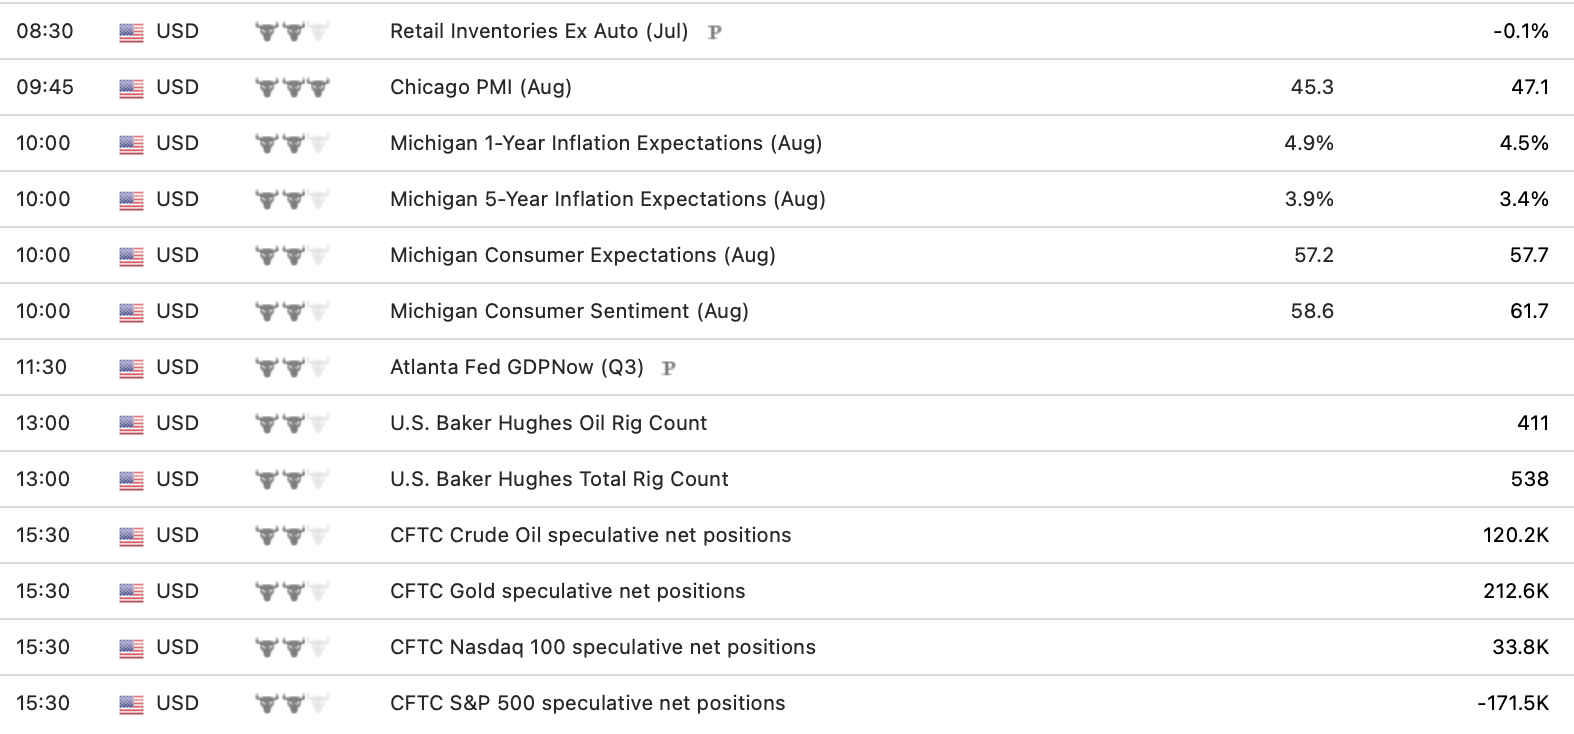Click the bull importance icons for Chicago PMI

tap(292, 88)
